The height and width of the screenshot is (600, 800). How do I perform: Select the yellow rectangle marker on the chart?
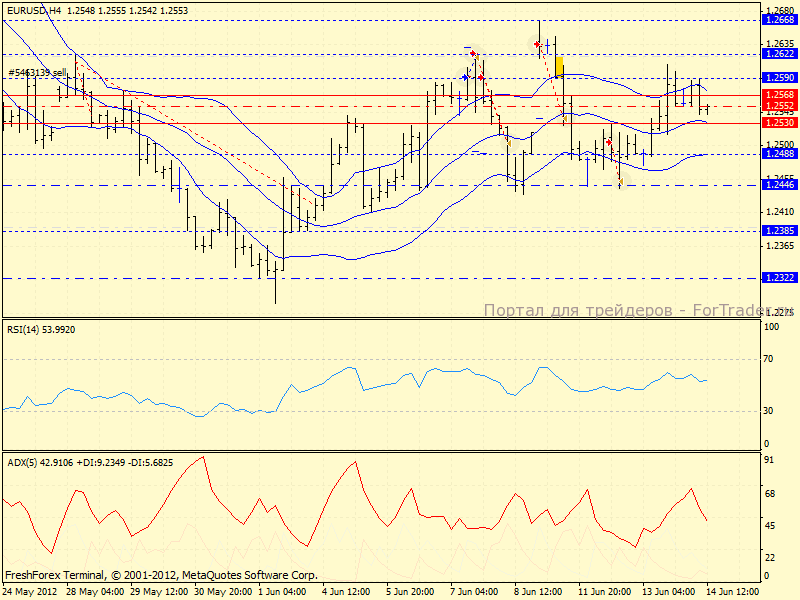pos(559,66)
